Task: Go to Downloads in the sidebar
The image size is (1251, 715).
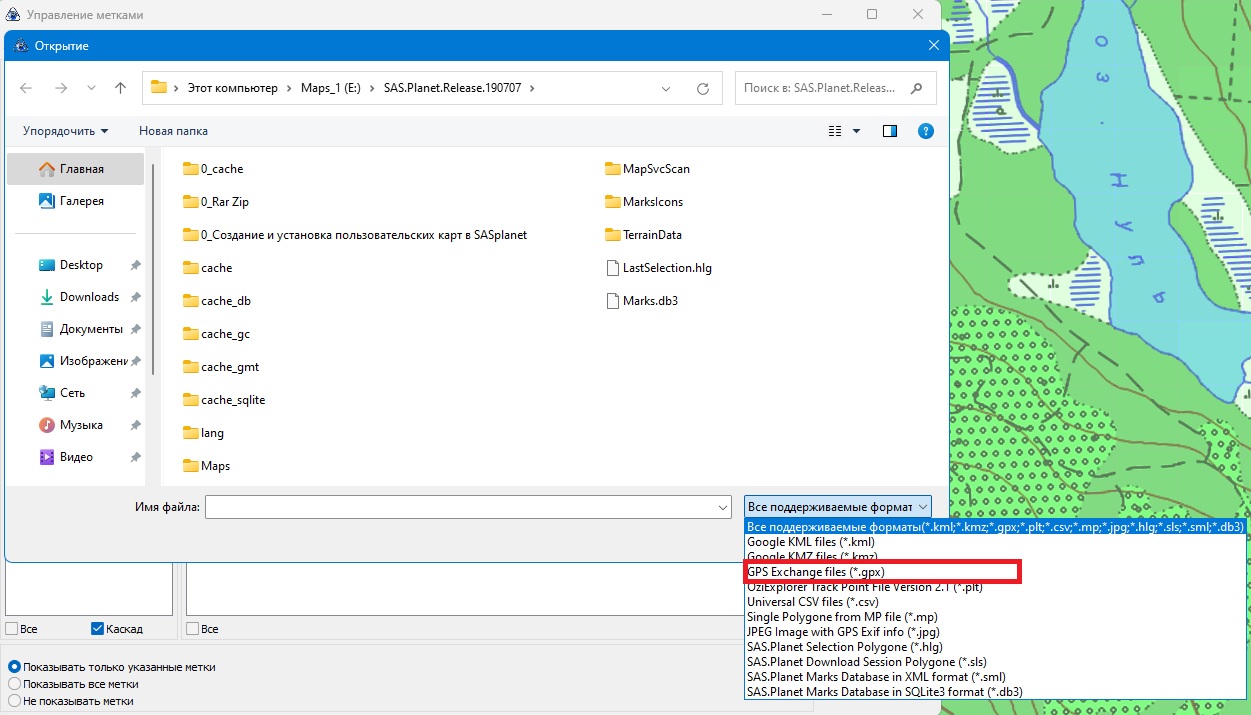Action: pyautogui.click(x=88, y=297)
